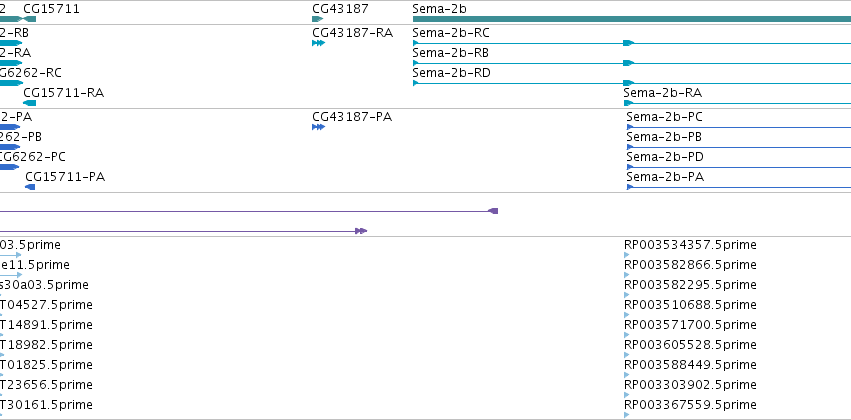Click the purple double-arrow feature end
Image resolution: width=851 pixels, height=420 pixels.
click(x=361, y=231)
